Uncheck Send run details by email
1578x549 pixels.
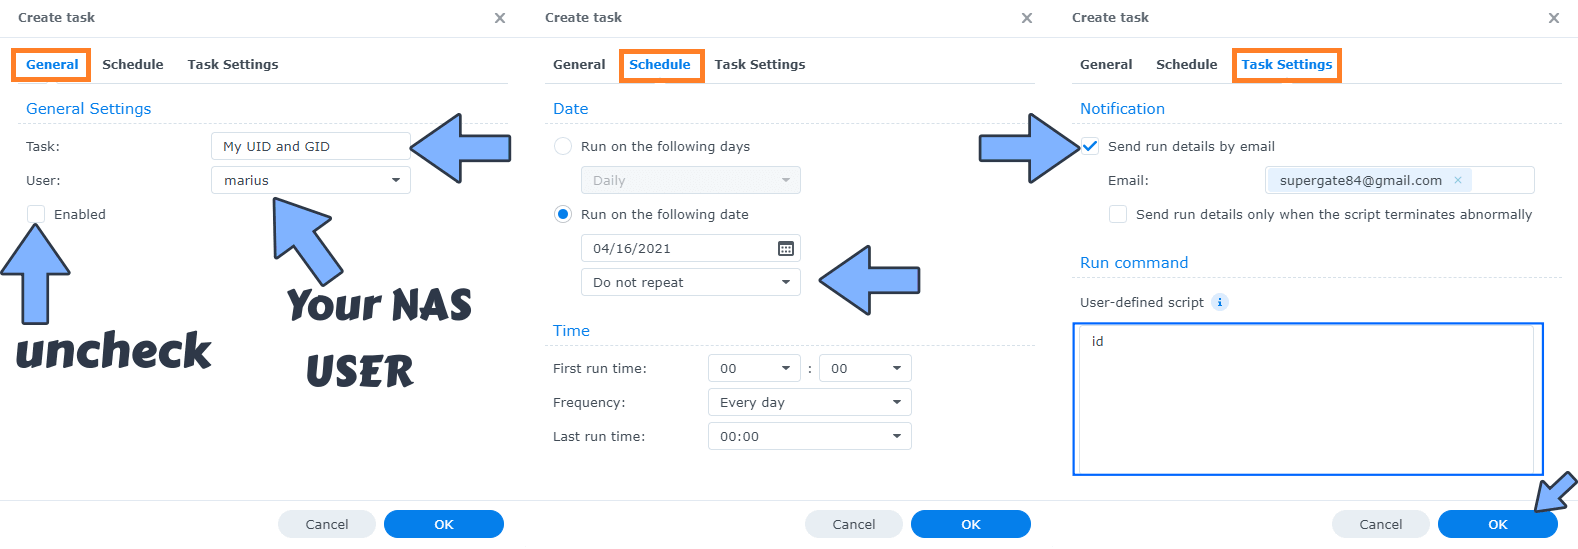click(x=1090, y=146)
